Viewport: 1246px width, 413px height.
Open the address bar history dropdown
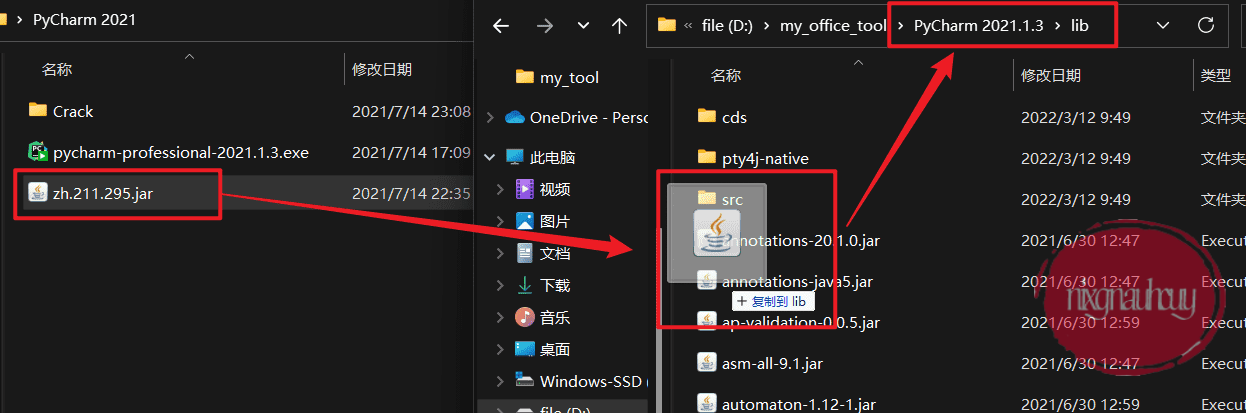[x=1162, y=25]
